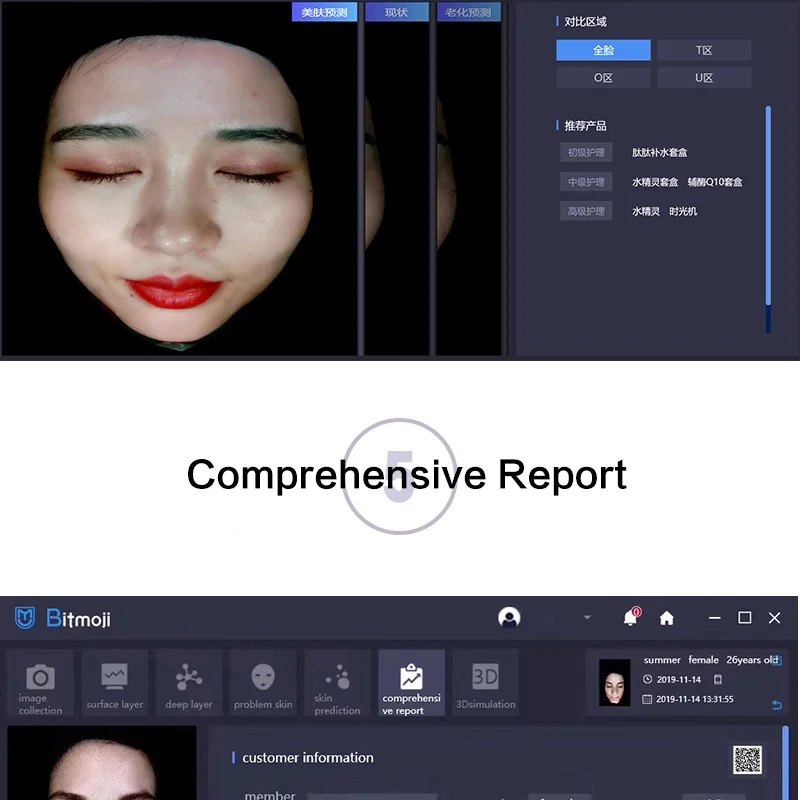The height and width of the screenshot is (800, 800).
Task: Go to home via house icon
Action: pyautogui.click(x=667, y=618)
